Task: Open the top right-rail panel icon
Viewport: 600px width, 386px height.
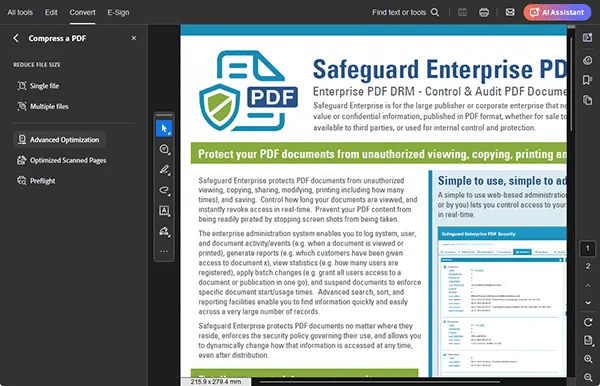Action: pyautogui.click(x=587, y=37)
